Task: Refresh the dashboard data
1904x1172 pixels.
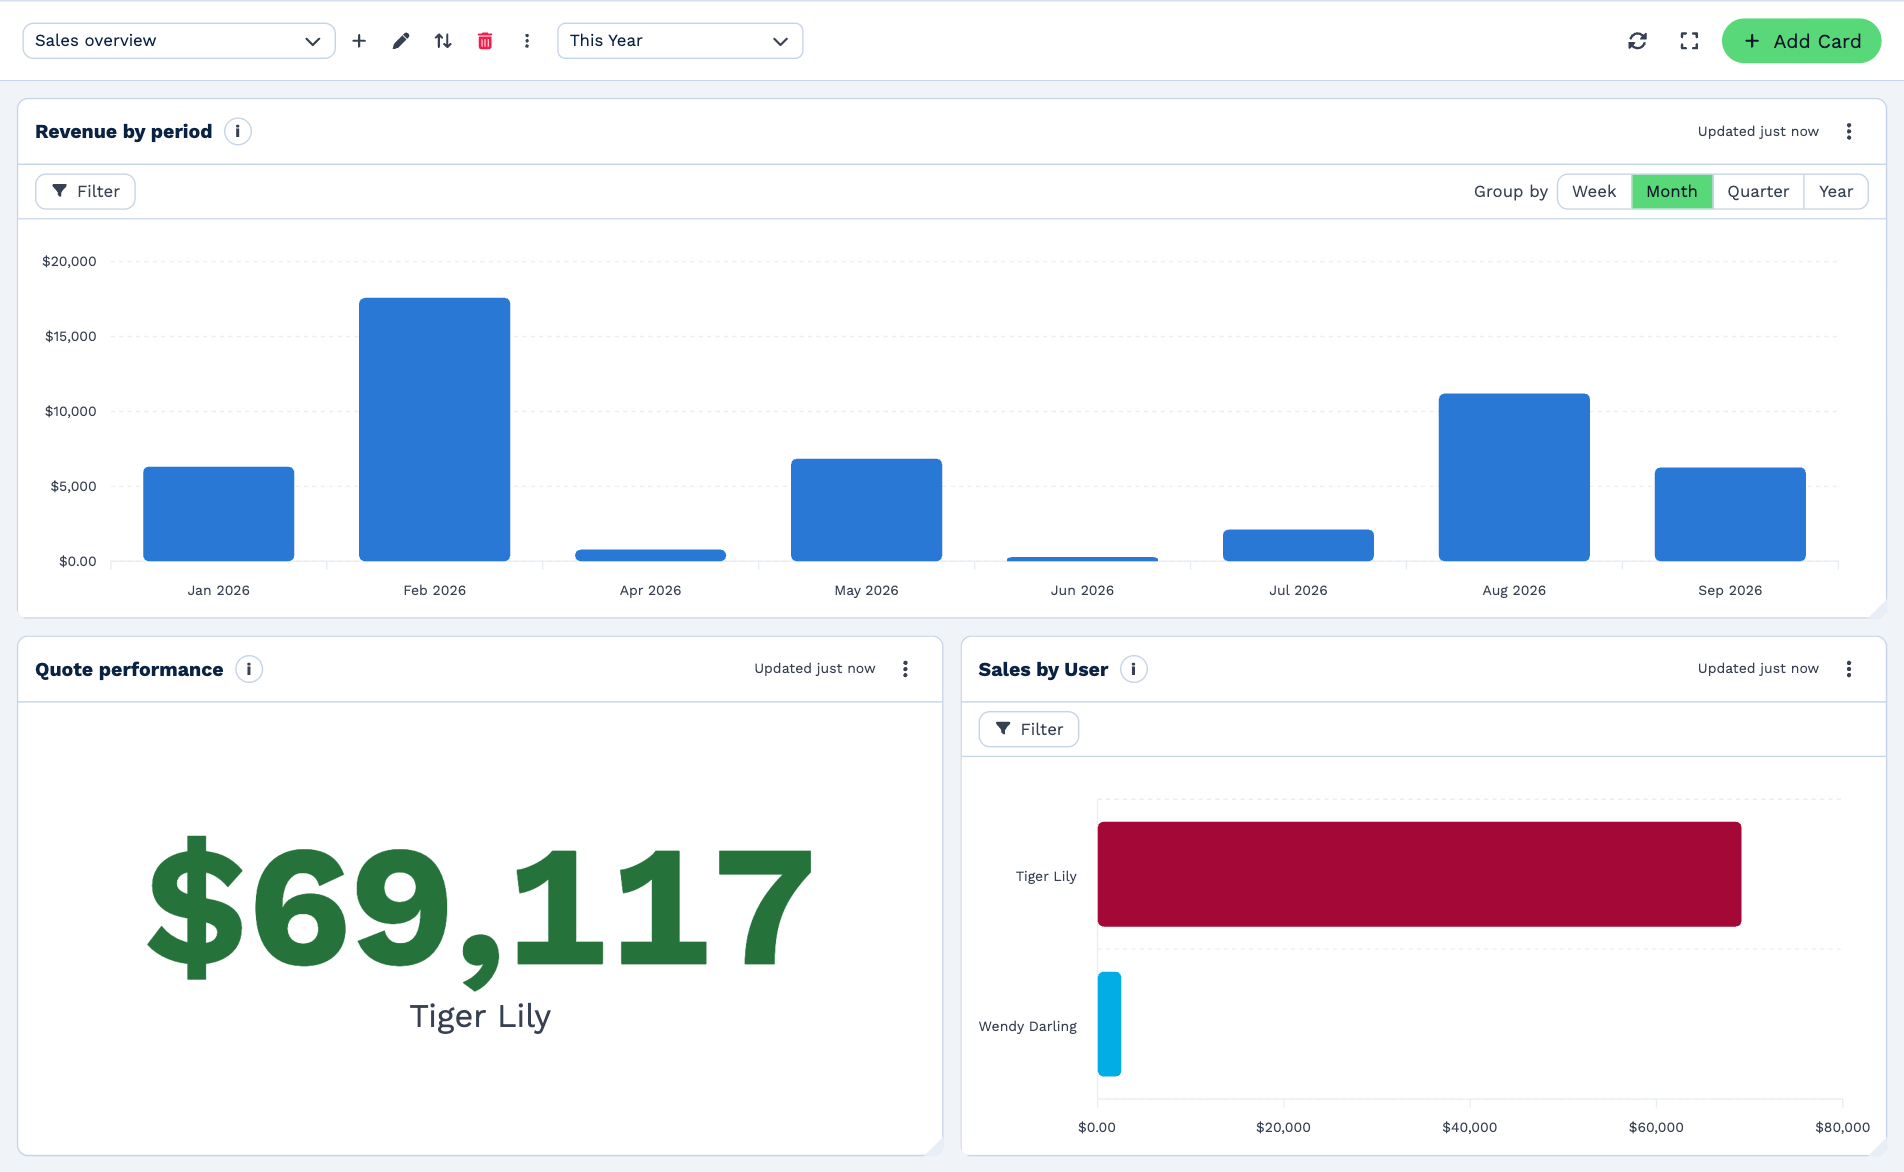Action: 1637,41
